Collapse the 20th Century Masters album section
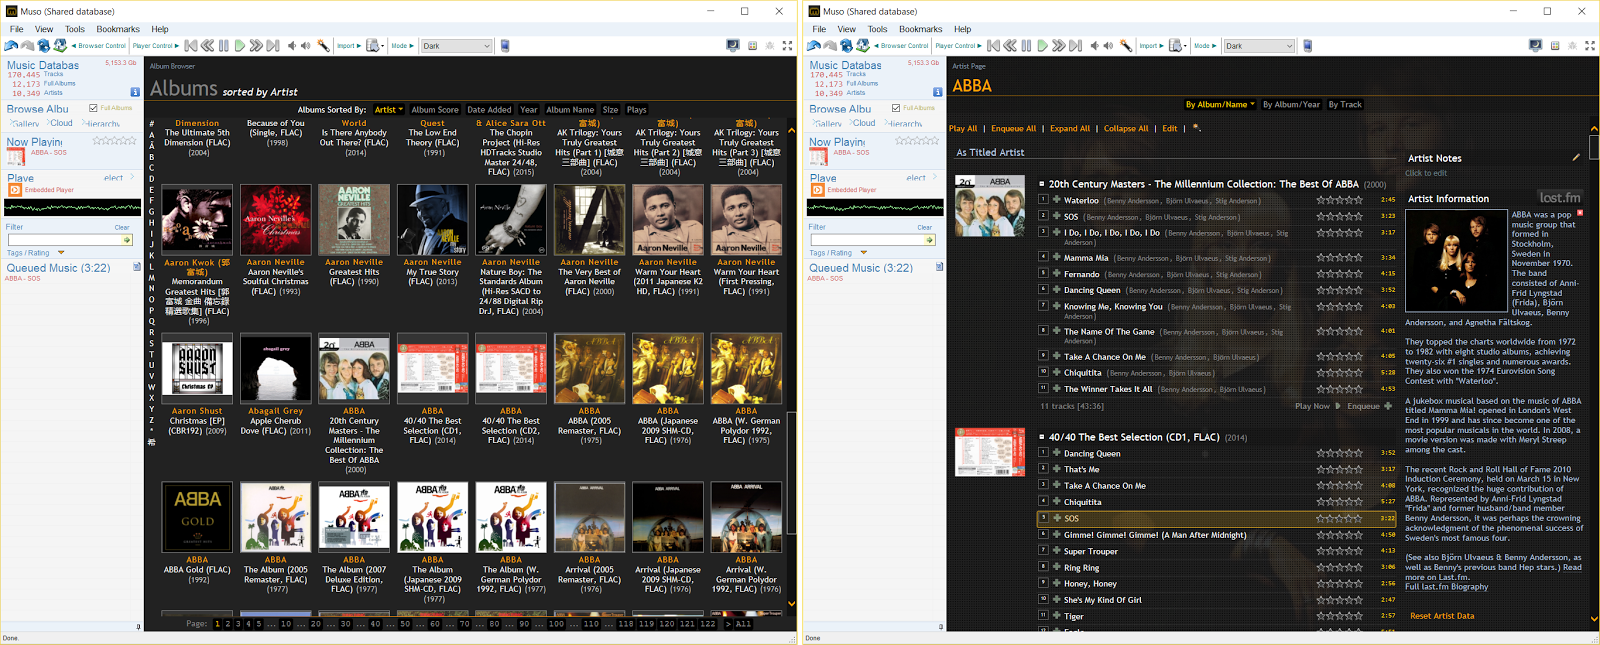1600x645 pixels. click(x=1042, y=184)
